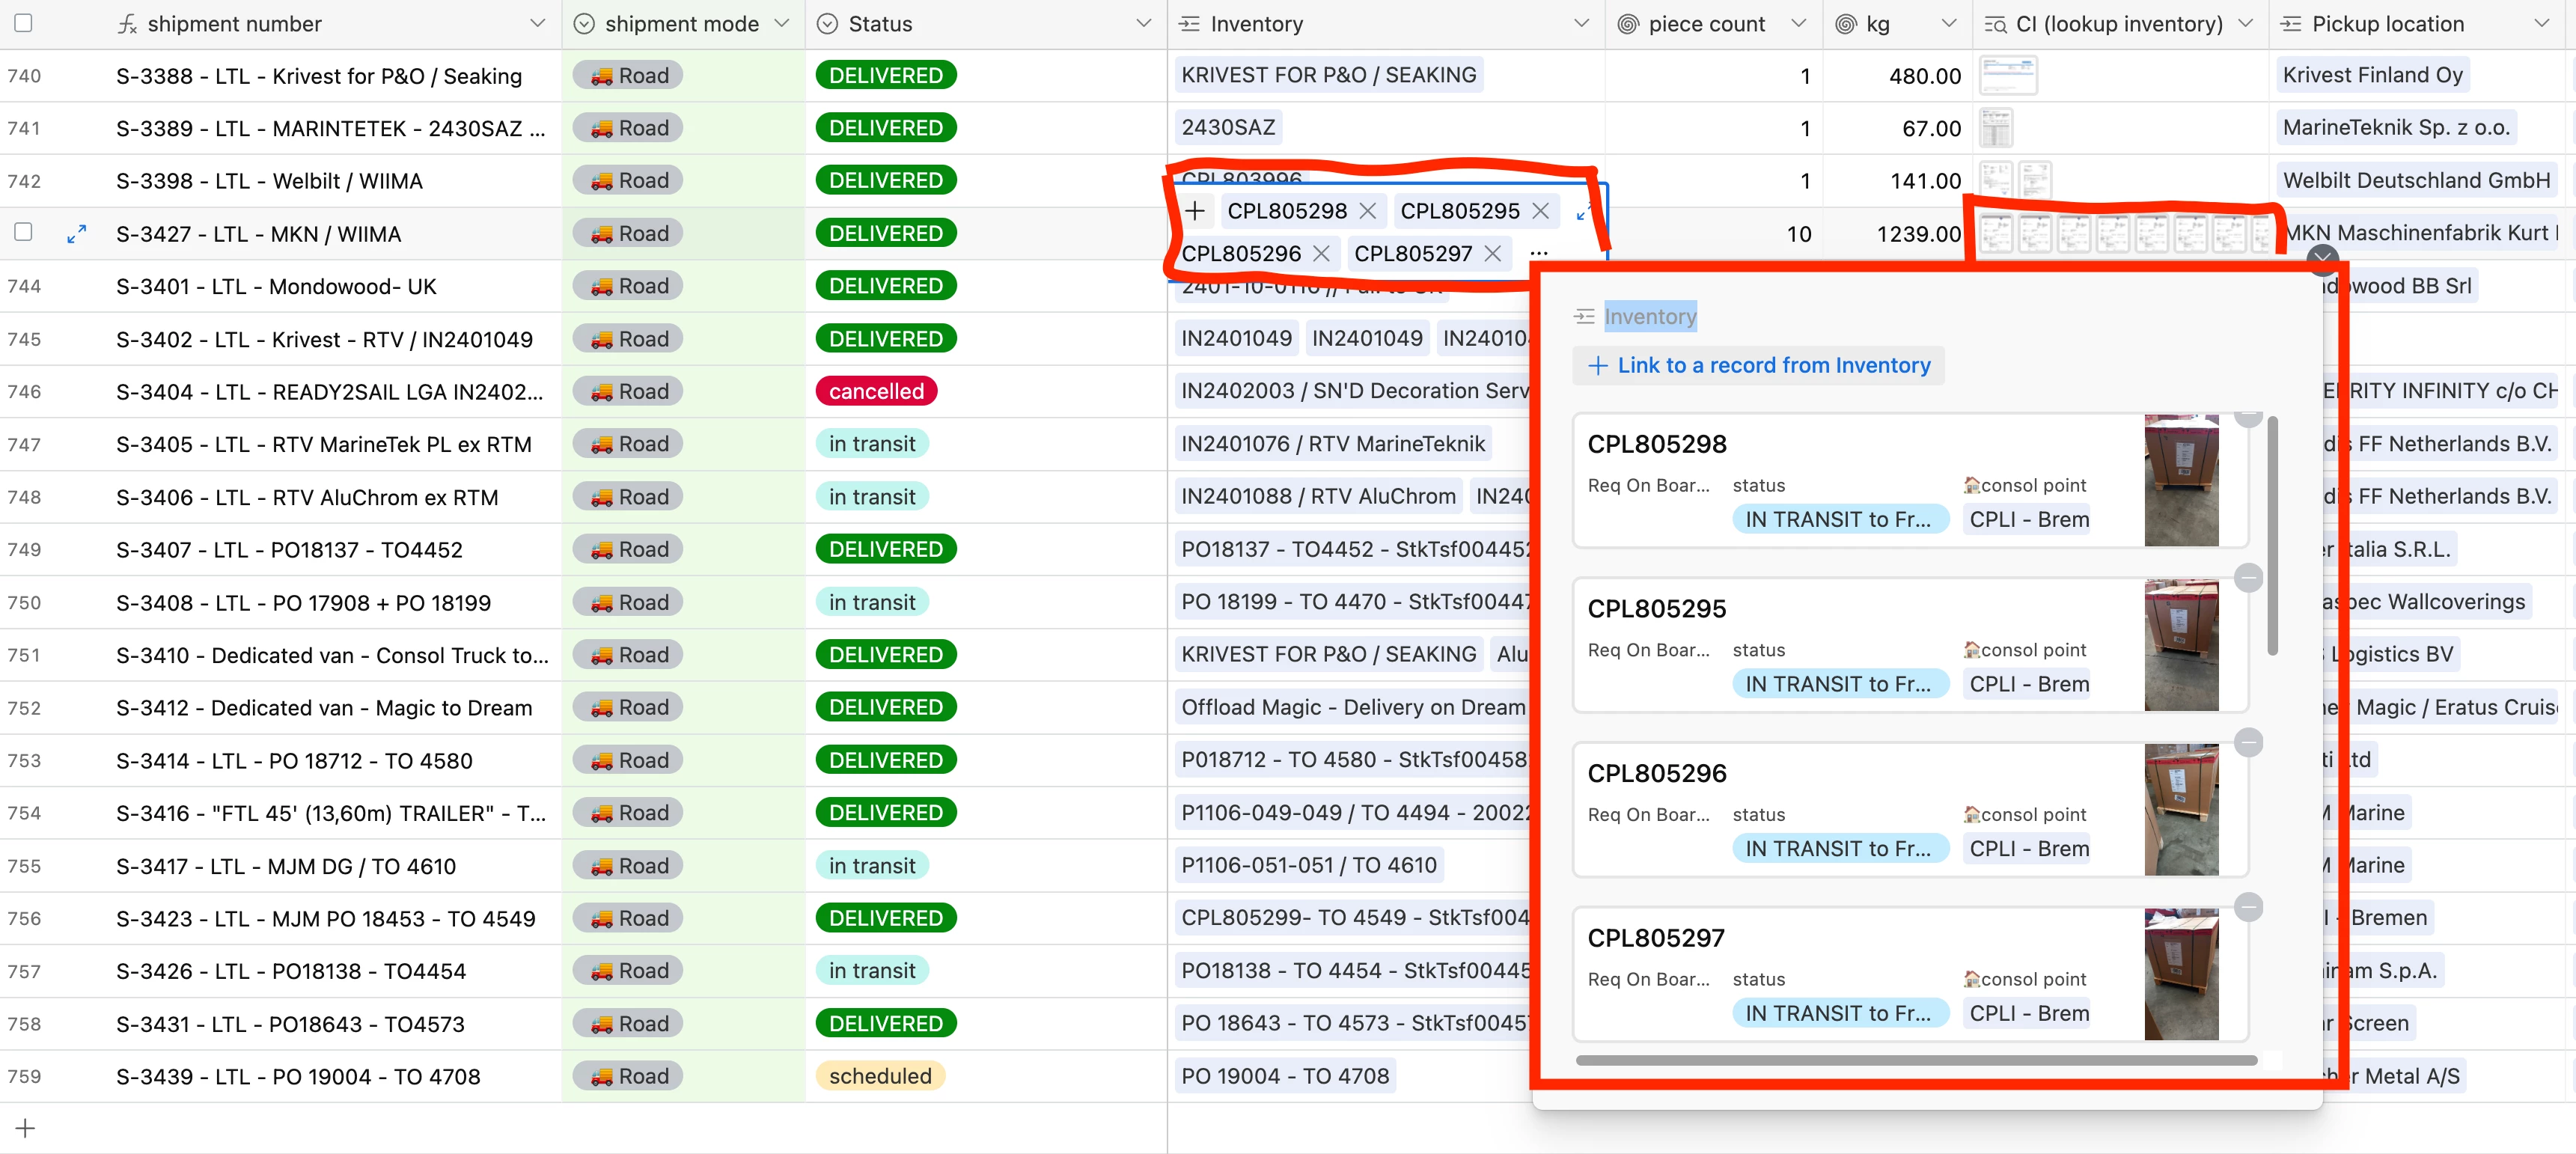Add new row with bottom plus icon

(25, 1128)
